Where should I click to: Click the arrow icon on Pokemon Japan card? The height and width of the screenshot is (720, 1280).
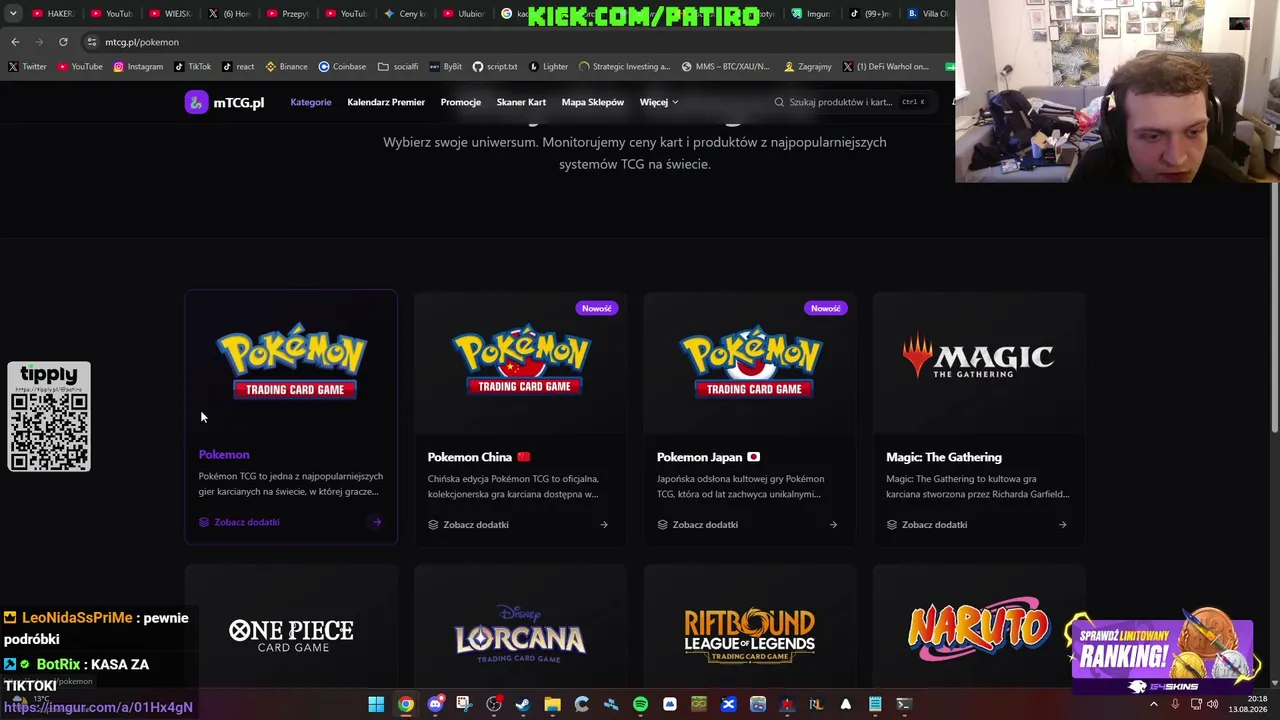pyautogui.click(x=833, y=524)
